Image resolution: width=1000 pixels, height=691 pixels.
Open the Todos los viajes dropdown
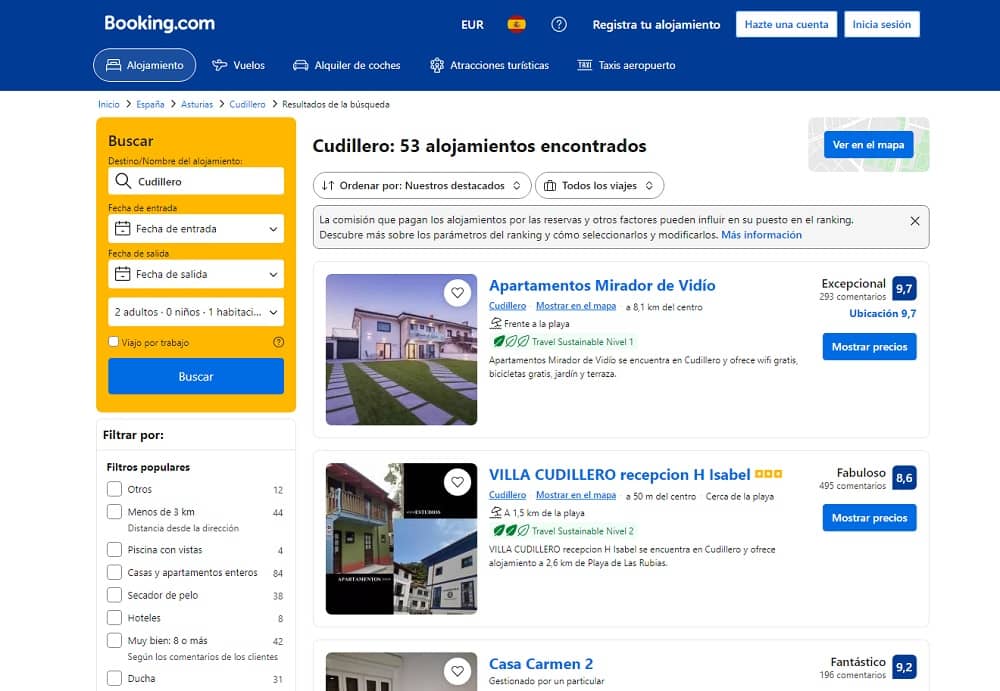pos(599,186)
